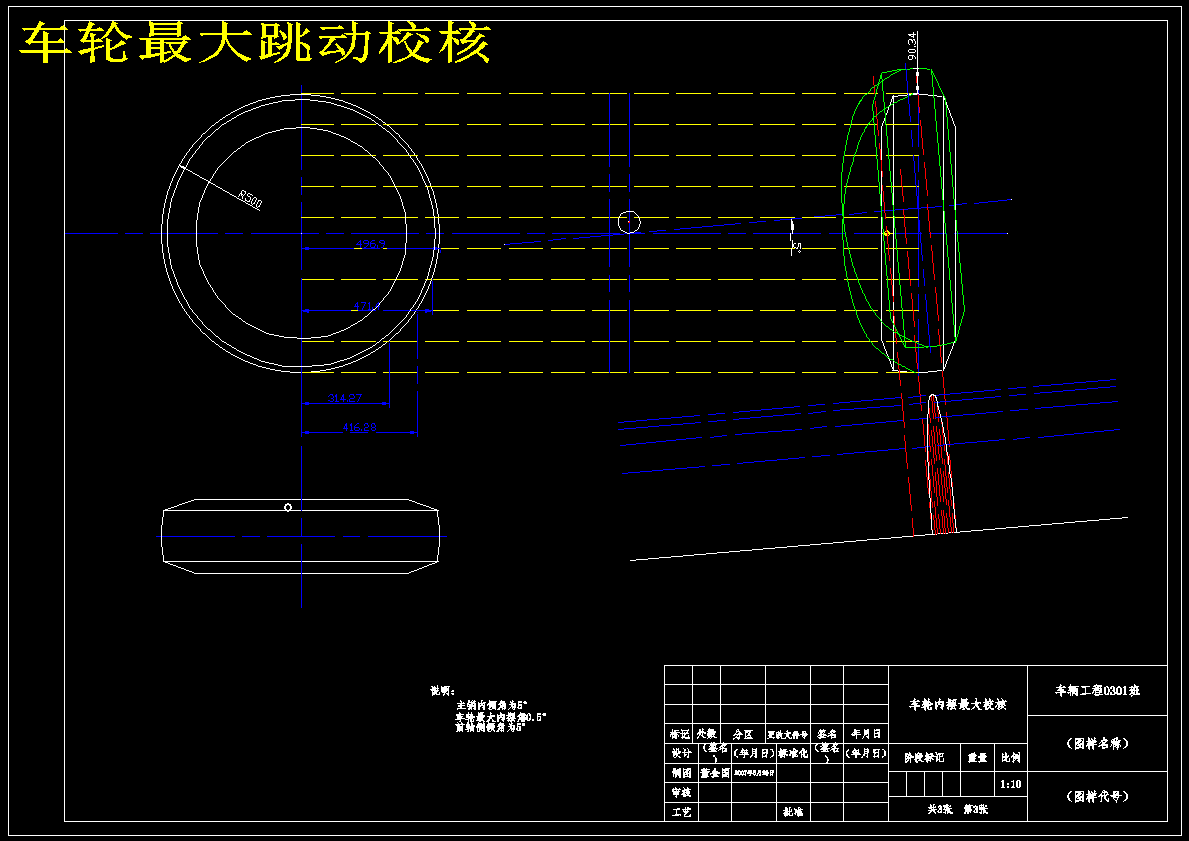1189x841 pixels.
Task: Click the small circle on the tire top view
Action: [x=287, y=507]
